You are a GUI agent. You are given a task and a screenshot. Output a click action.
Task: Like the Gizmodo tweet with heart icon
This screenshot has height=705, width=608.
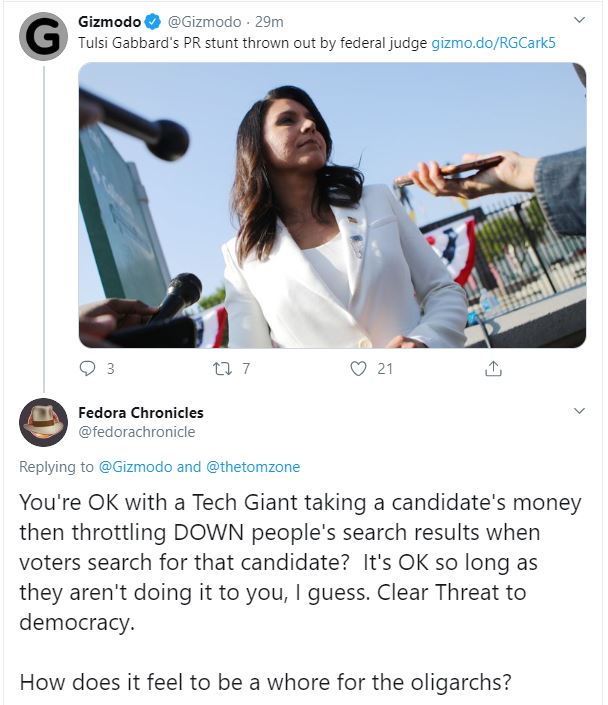(x=359, y=368)
